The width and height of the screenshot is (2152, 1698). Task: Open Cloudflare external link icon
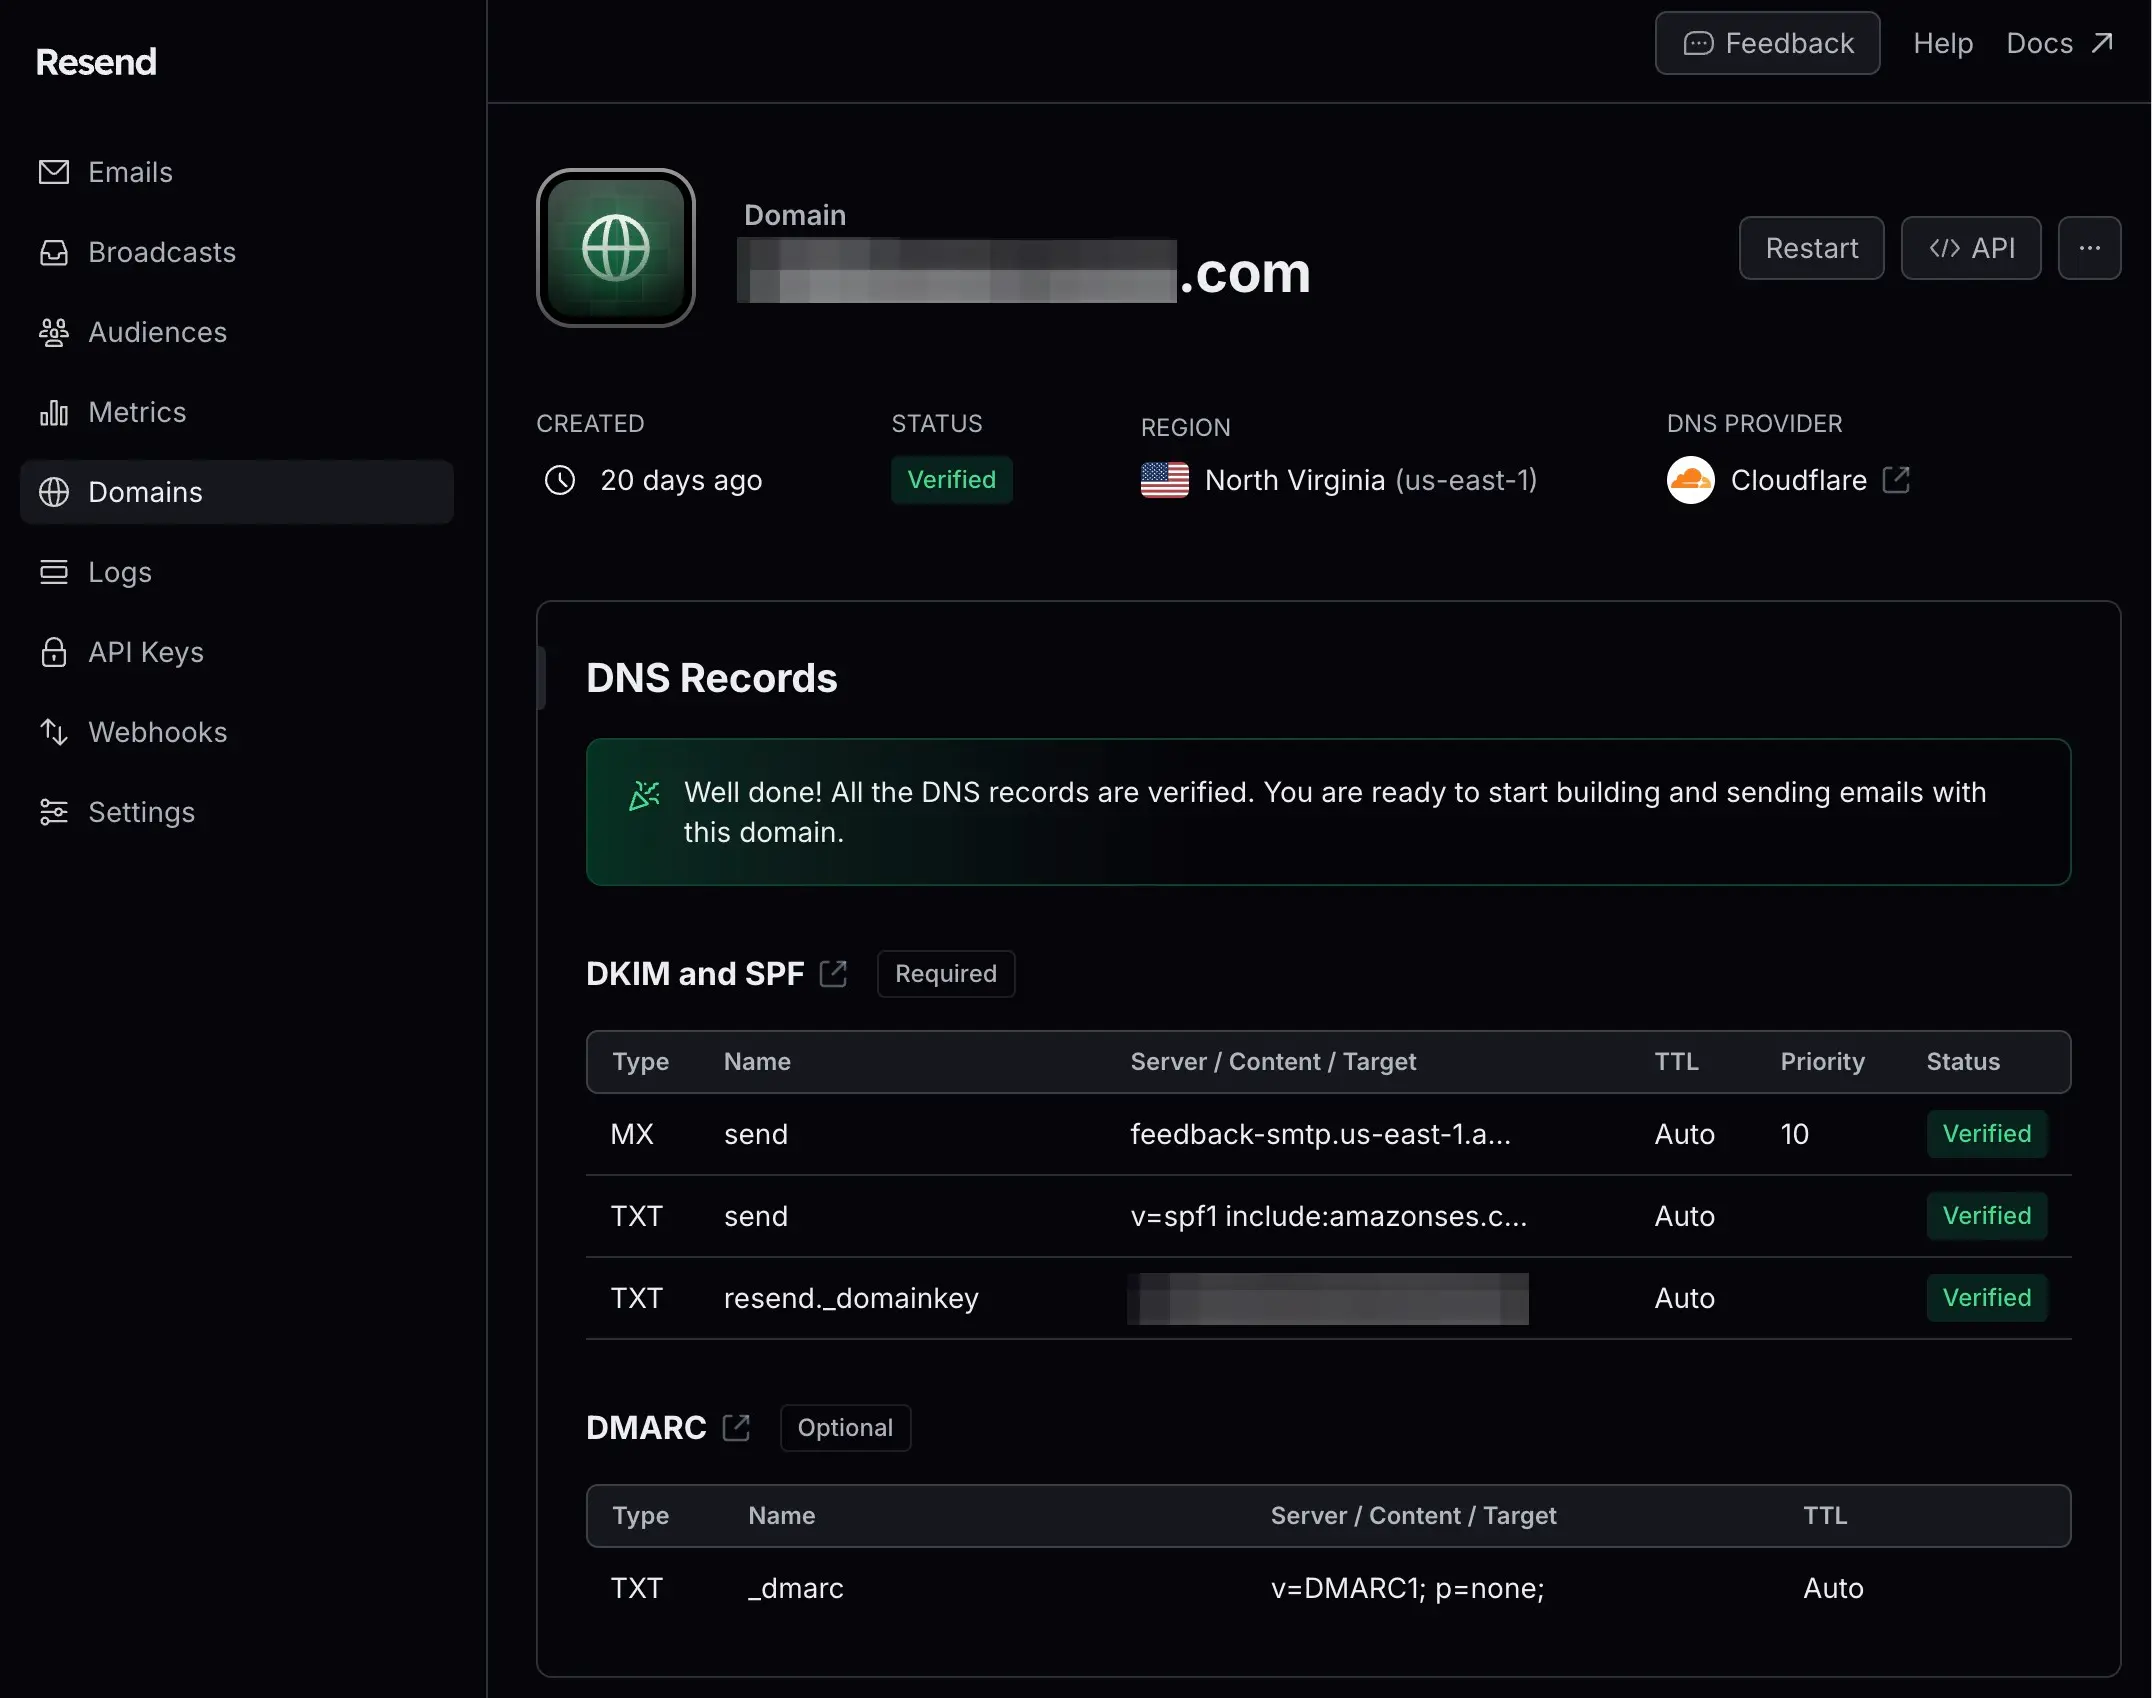click(1896, 480)
